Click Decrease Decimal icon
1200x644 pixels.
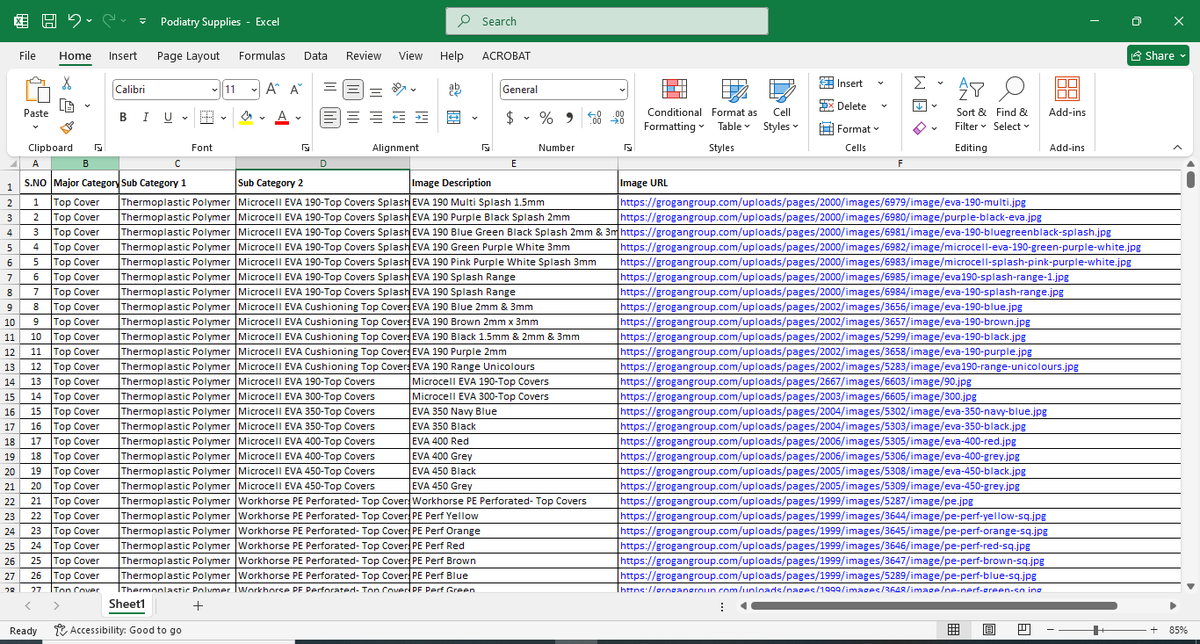click(x=618, y=118)
